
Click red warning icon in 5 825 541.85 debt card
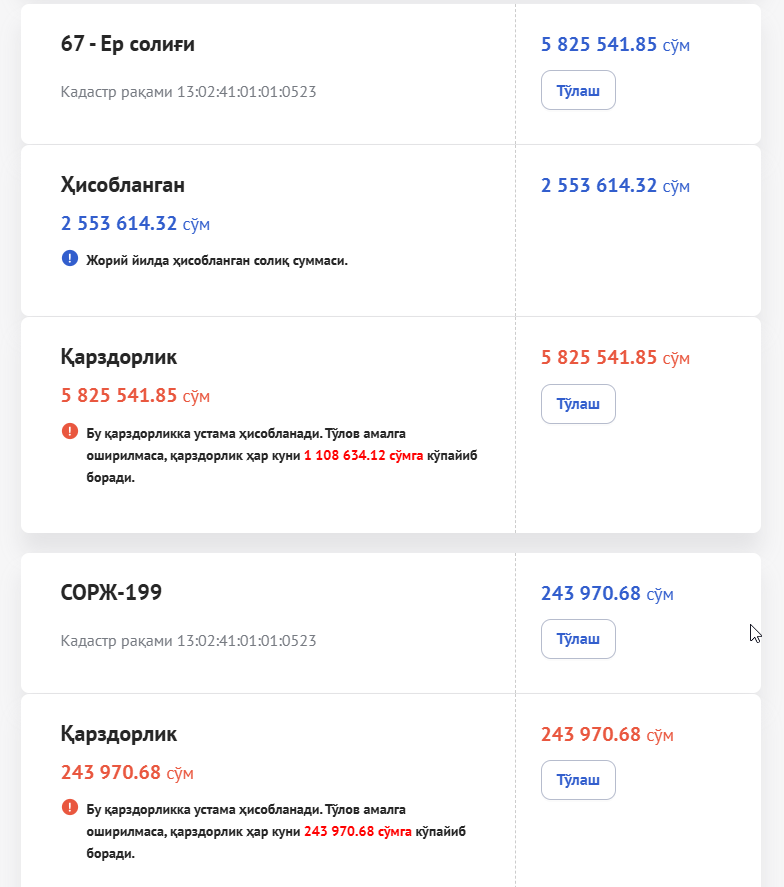(x=69, y=432)
